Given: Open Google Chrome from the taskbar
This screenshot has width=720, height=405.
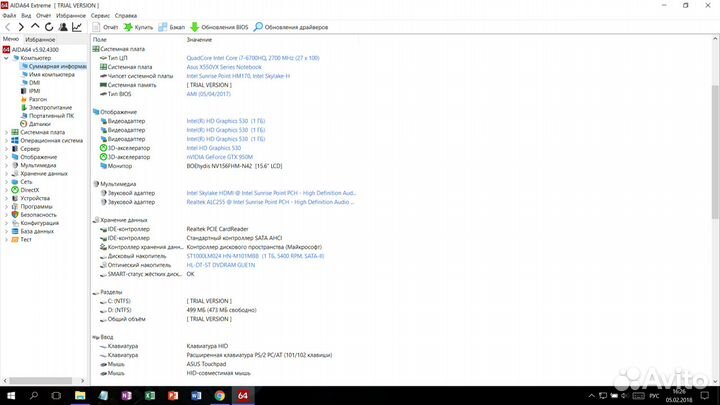Looking at the screenshot, I should (219, 395).
